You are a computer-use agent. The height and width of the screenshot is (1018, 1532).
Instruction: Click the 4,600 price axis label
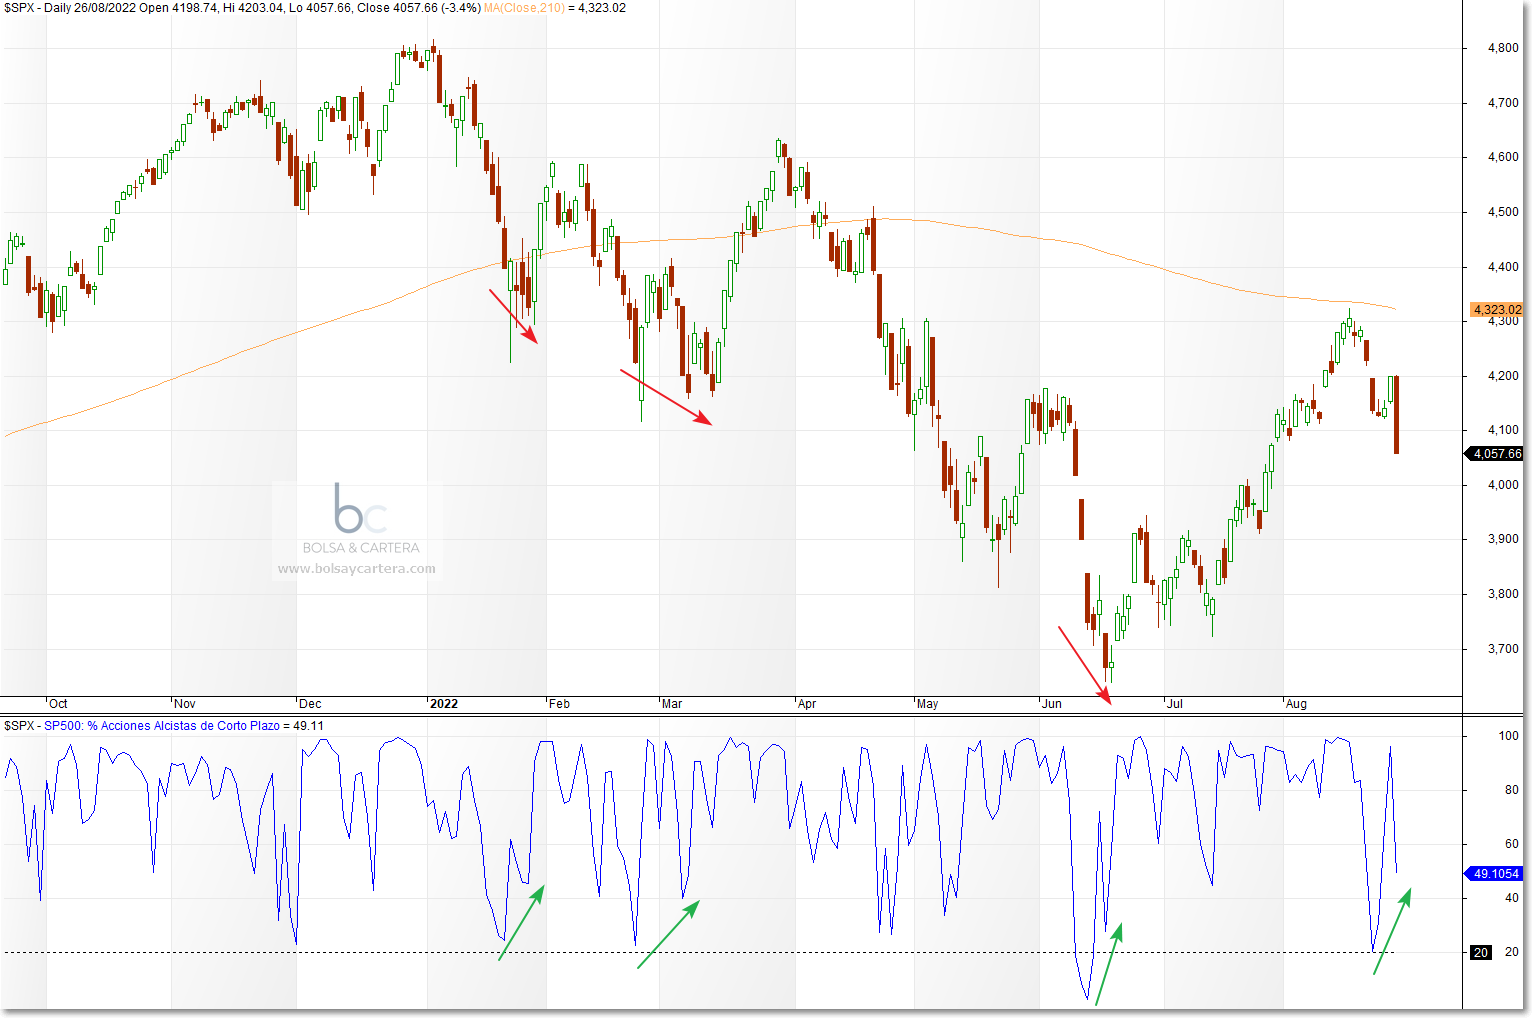pyautogui.click(x=1503, y=157)
